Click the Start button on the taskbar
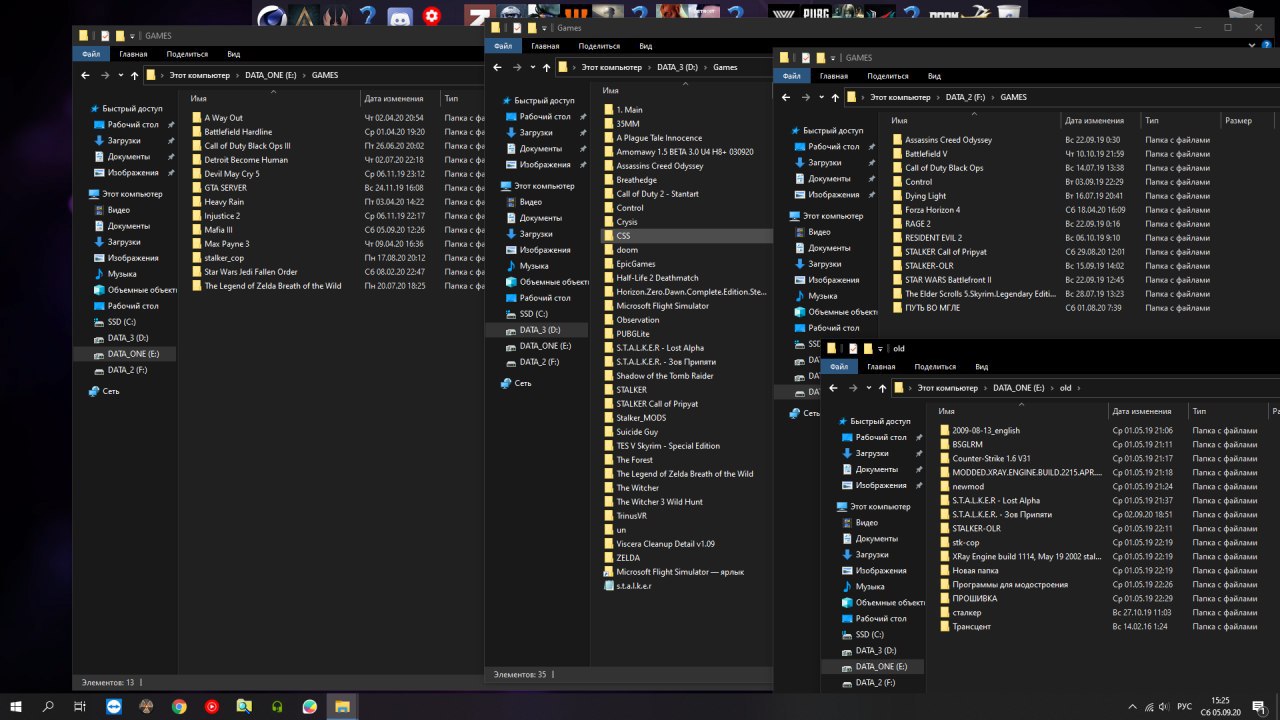The image size is (1280, 720). click(x=15, y=707)
